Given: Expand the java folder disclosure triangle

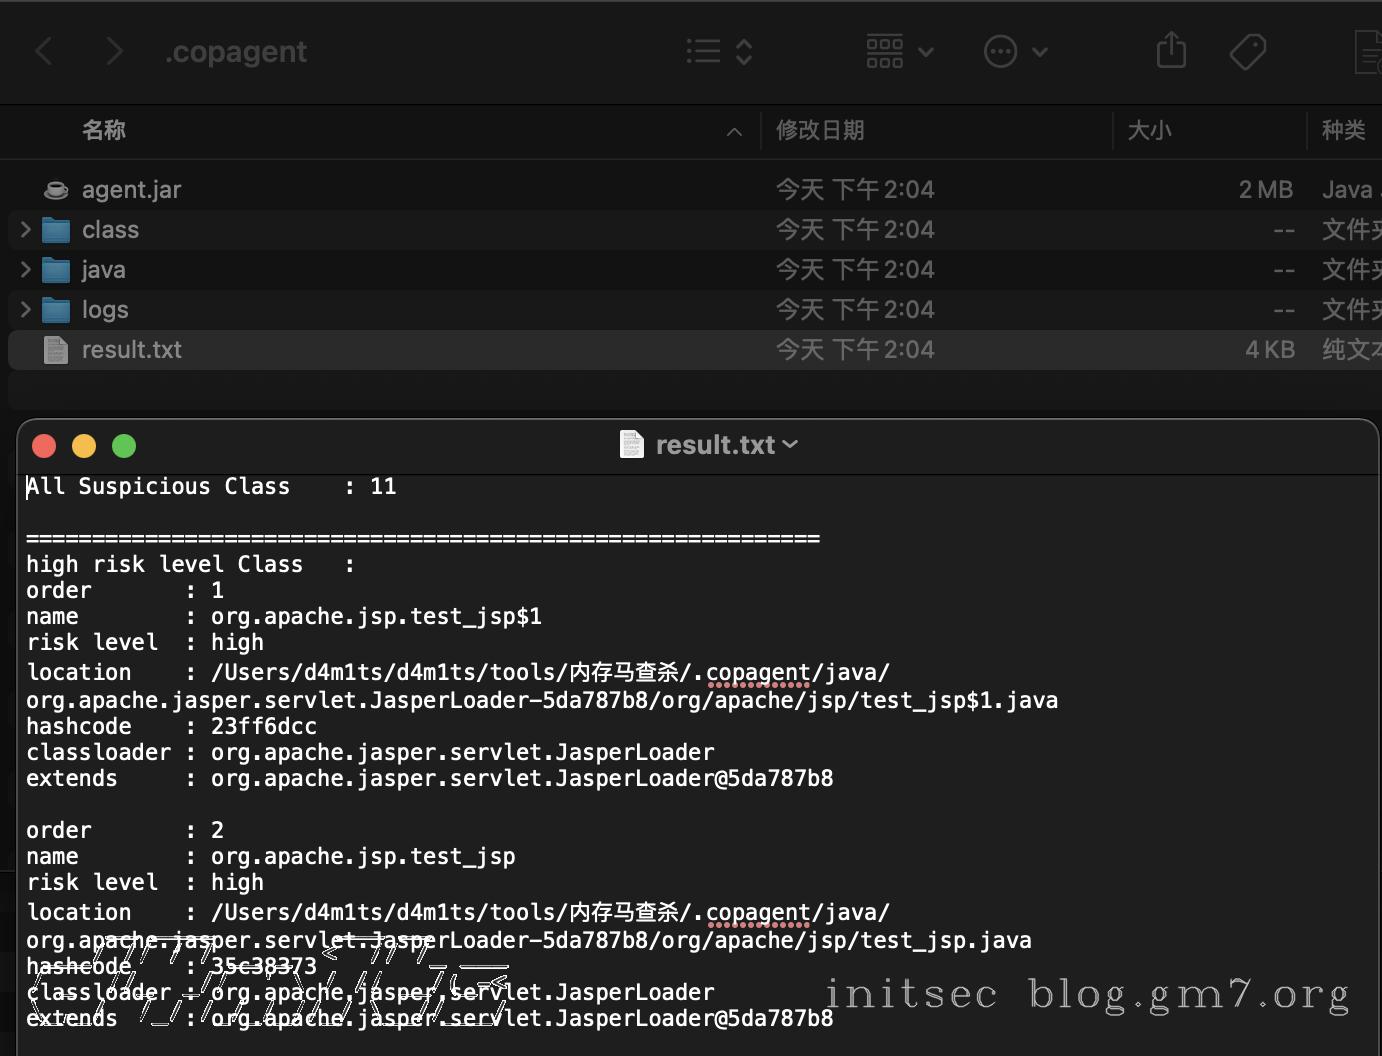Looking at the screenshot, I should click(26, 270).
